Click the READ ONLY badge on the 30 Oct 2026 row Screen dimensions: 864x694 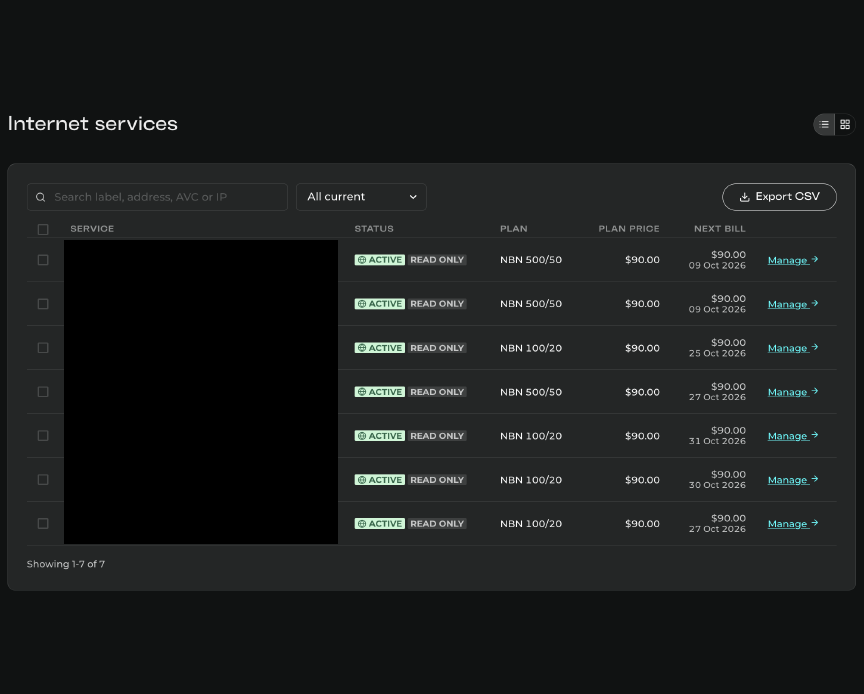[437, 480]
